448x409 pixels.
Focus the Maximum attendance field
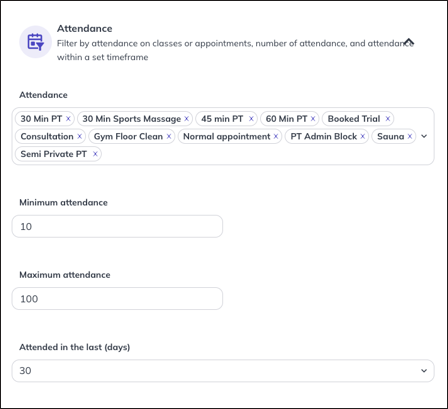(x=117, y=299)
